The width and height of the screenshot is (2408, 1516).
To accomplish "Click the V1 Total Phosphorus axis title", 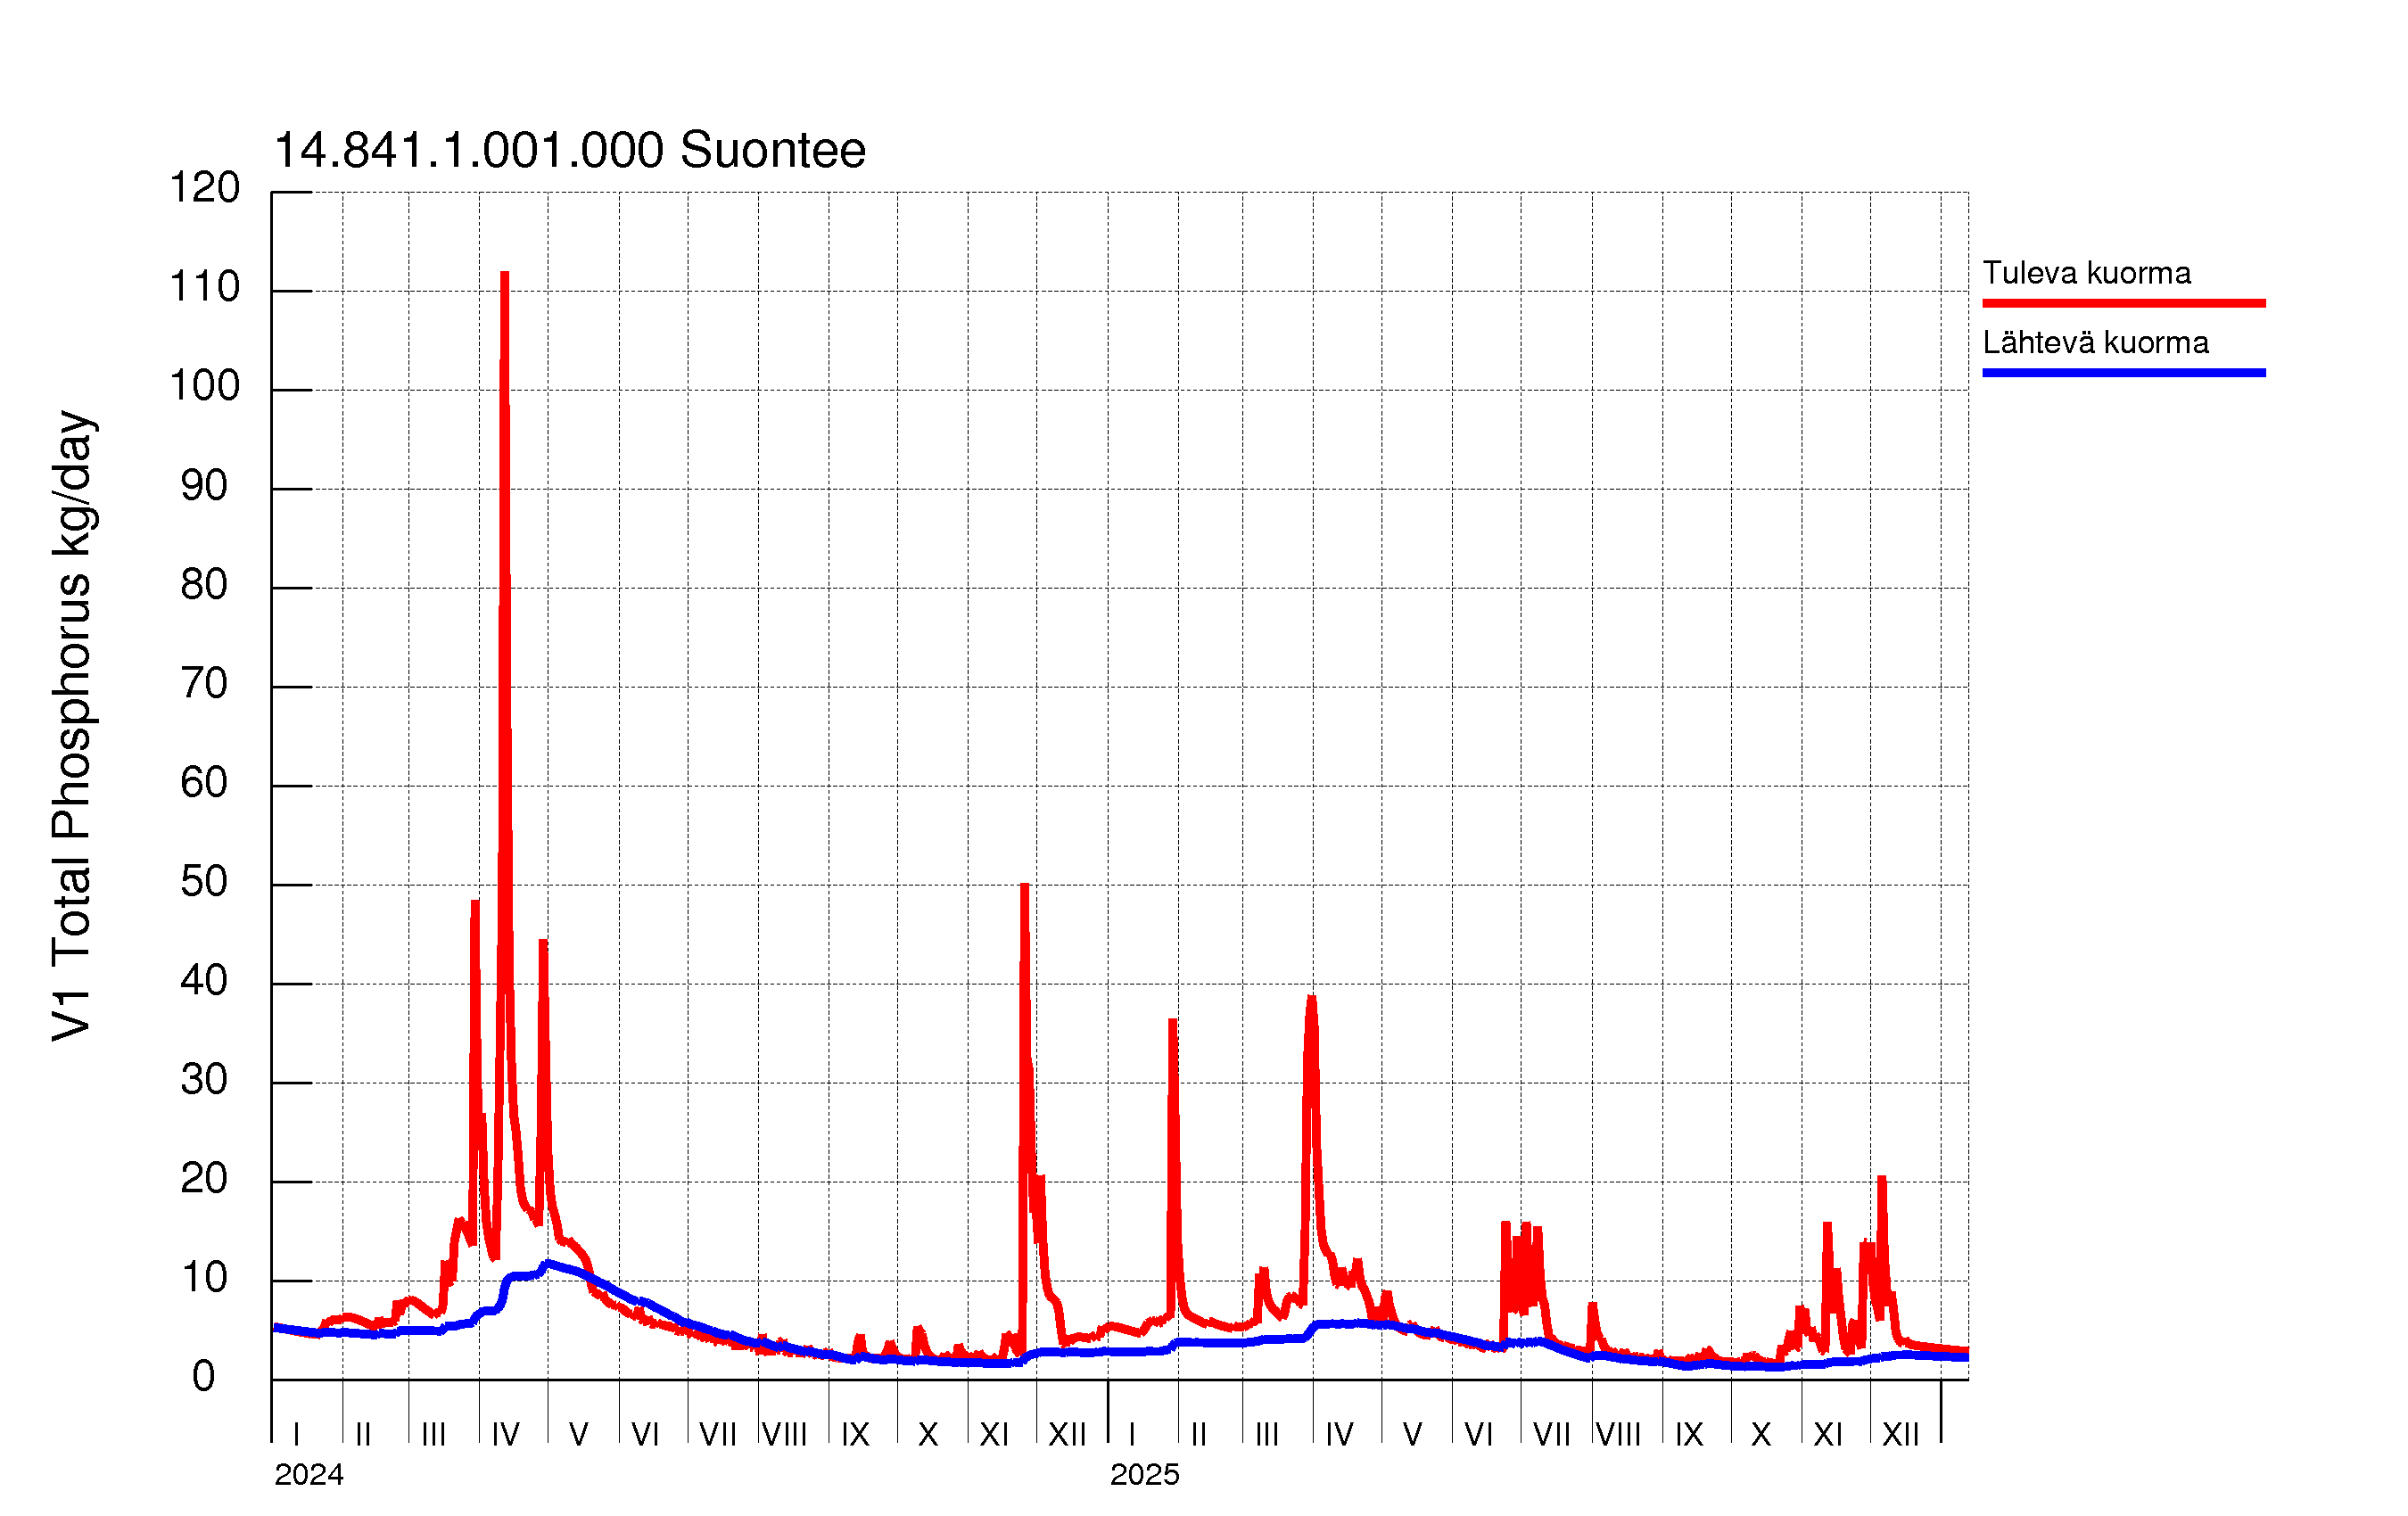I will 72,726.
